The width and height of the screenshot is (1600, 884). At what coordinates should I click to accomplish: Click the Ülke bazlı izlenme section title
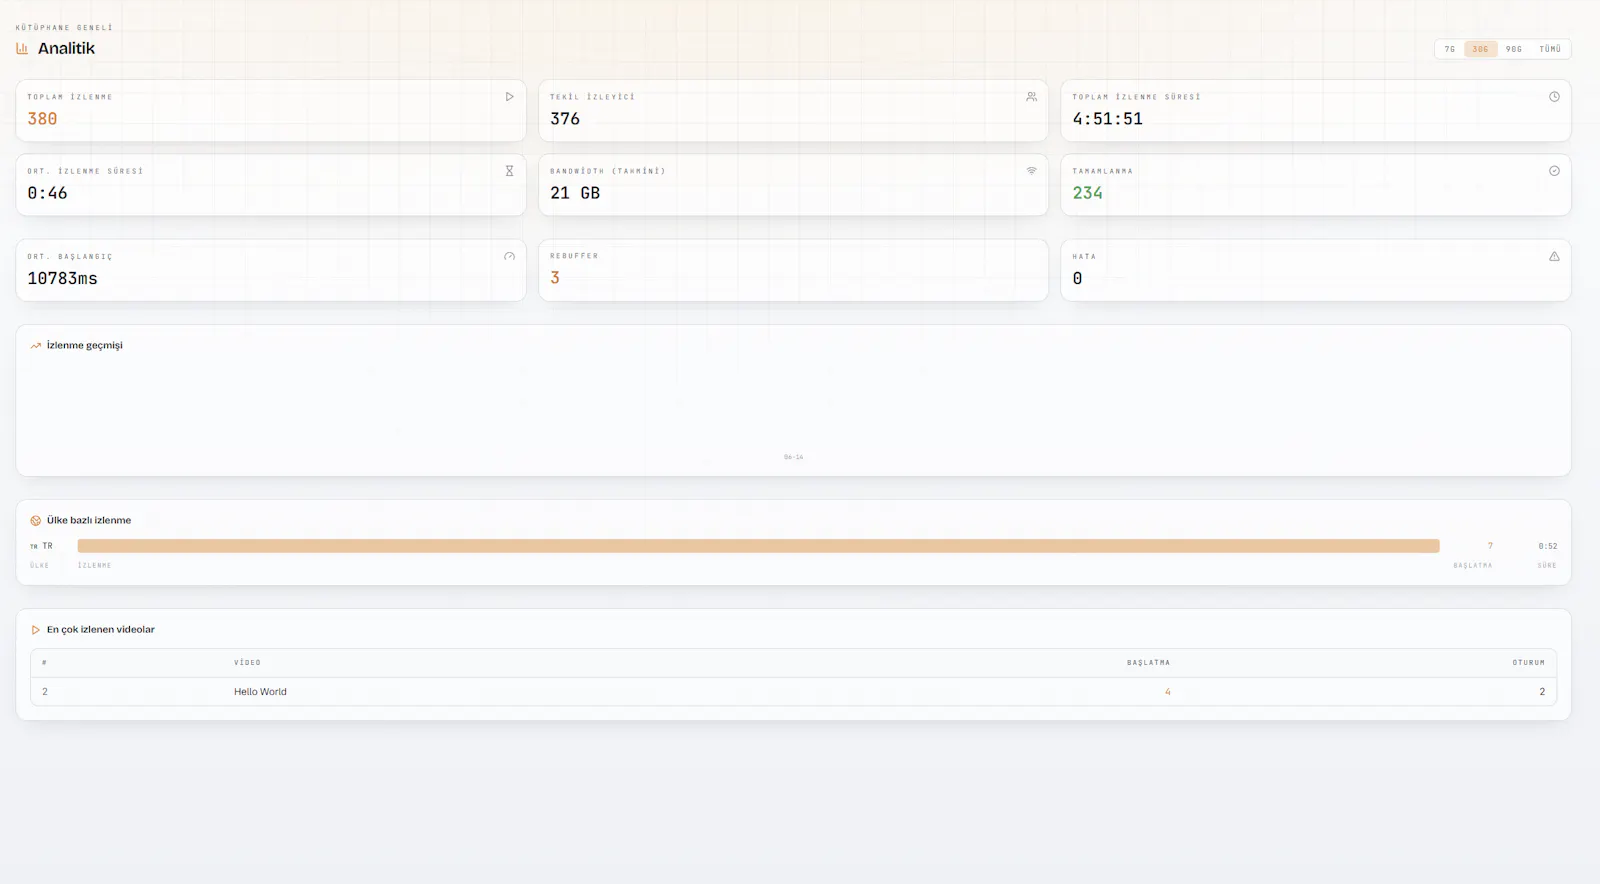(x=89, y=521)
